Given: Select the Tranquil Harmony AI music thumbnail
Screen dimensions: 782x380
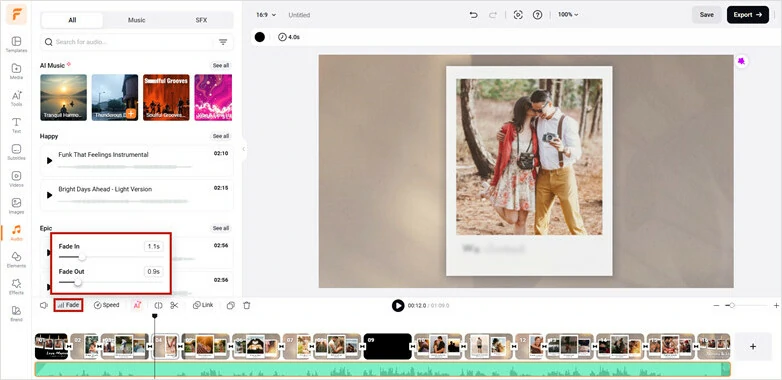Looking at the screenshot, I should click(63, 97).
